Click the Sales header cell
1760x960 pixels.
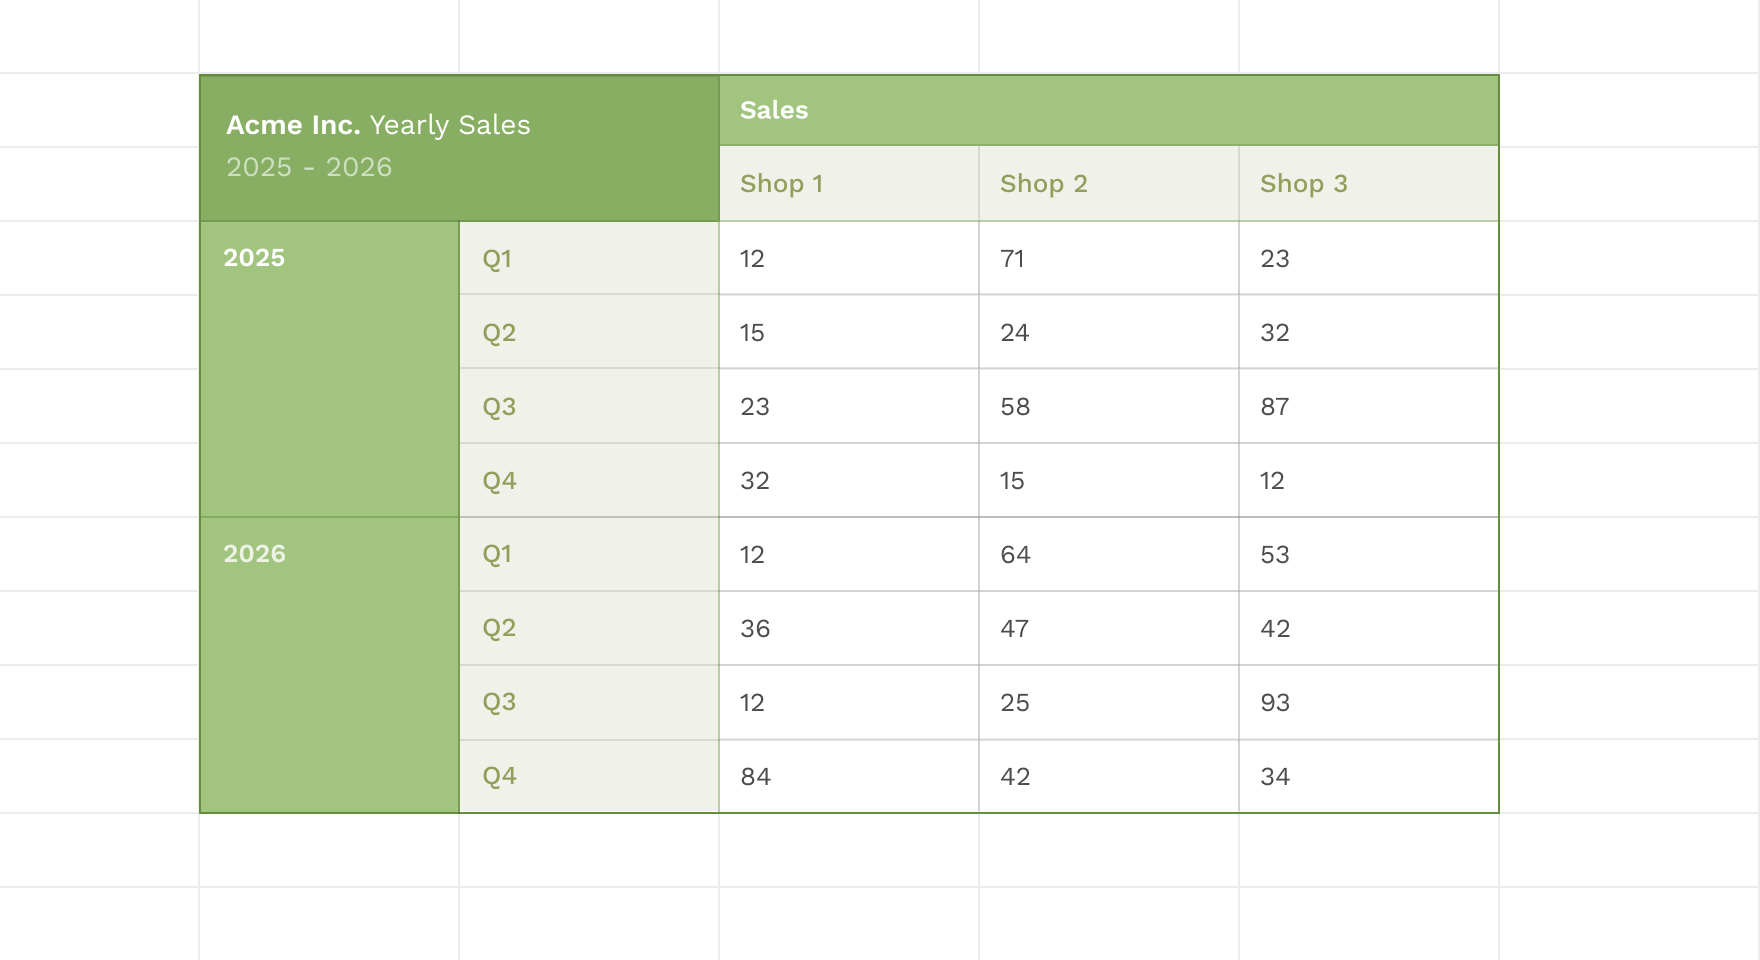pos(1109,110)
